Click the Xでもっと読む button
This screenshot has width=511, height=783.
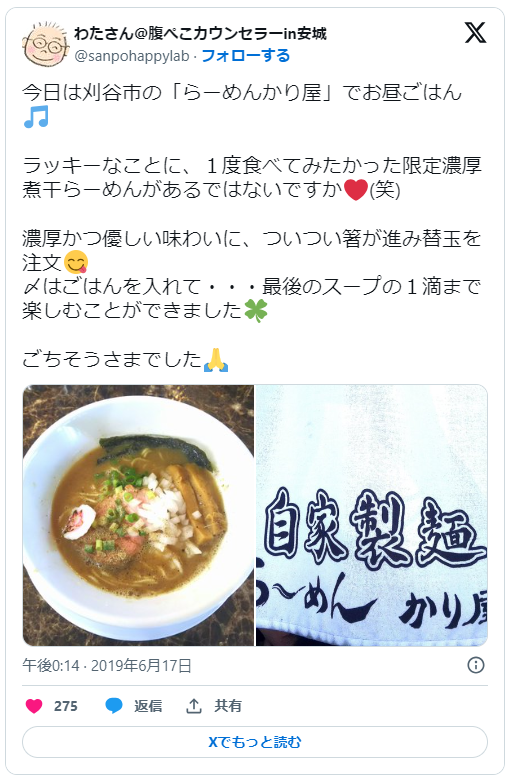[255, 742]
